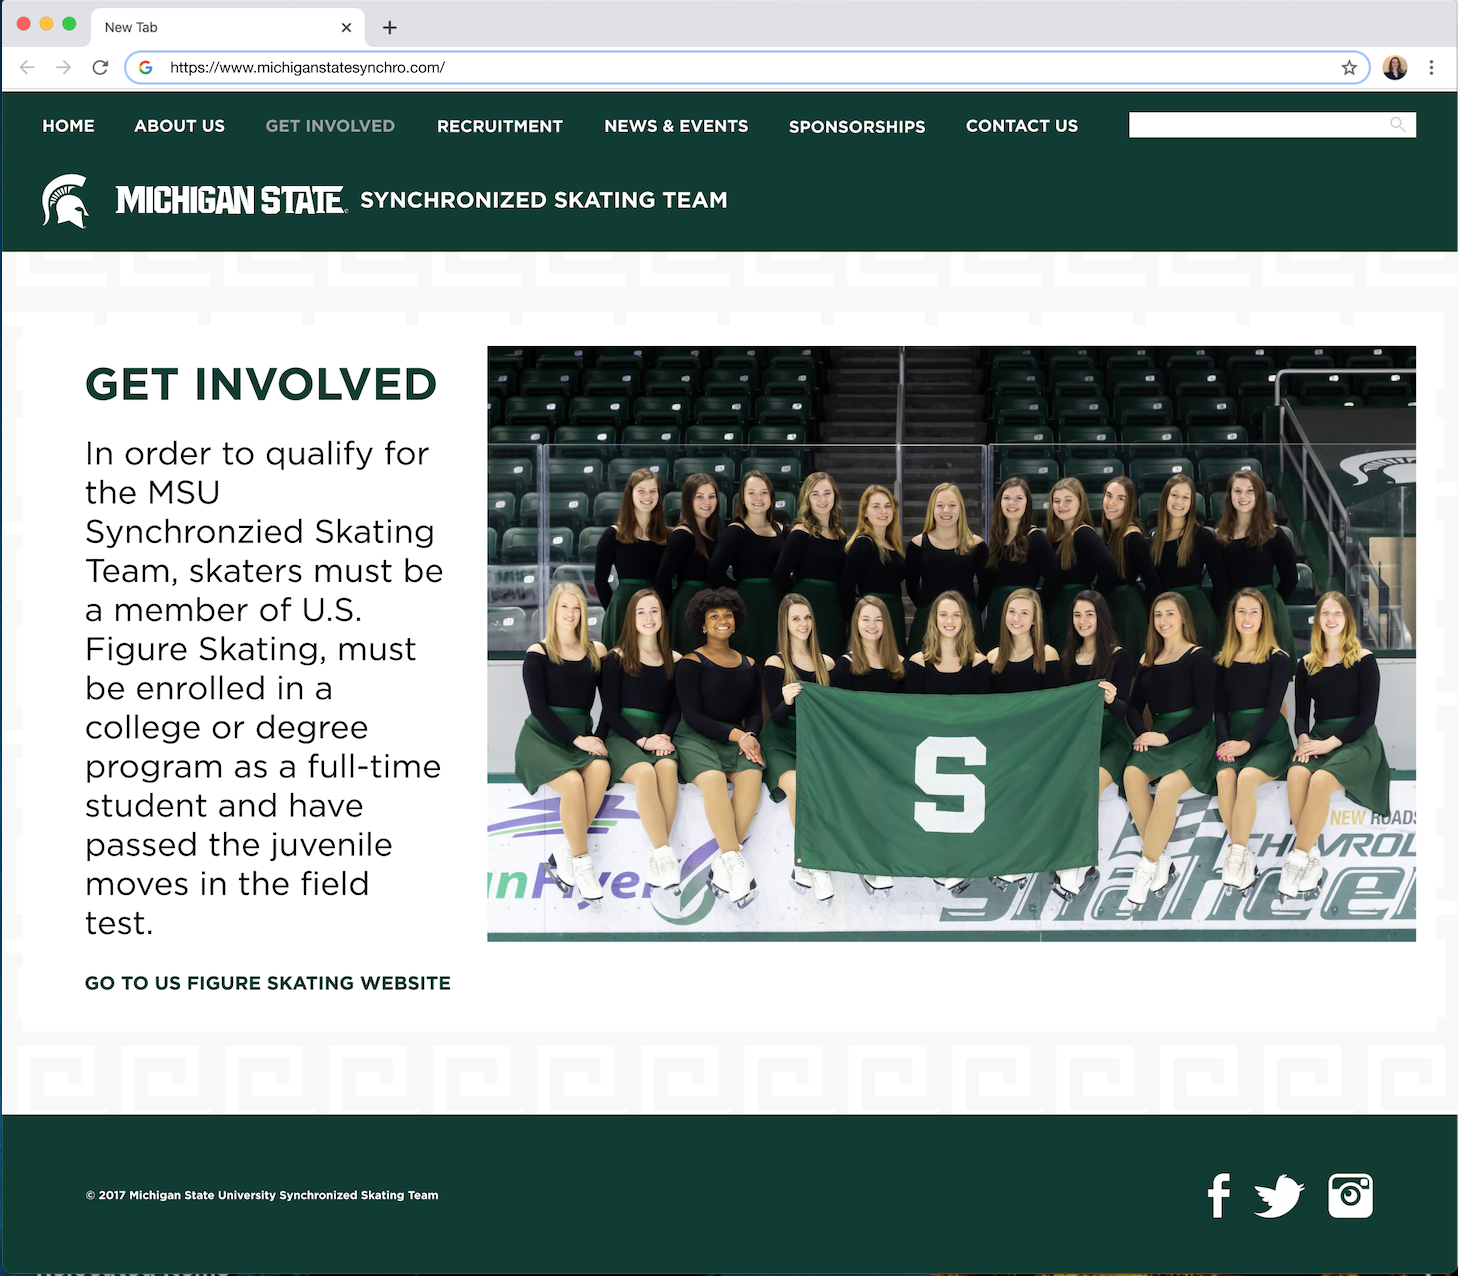Close the New Tab tab

point(346,27)
